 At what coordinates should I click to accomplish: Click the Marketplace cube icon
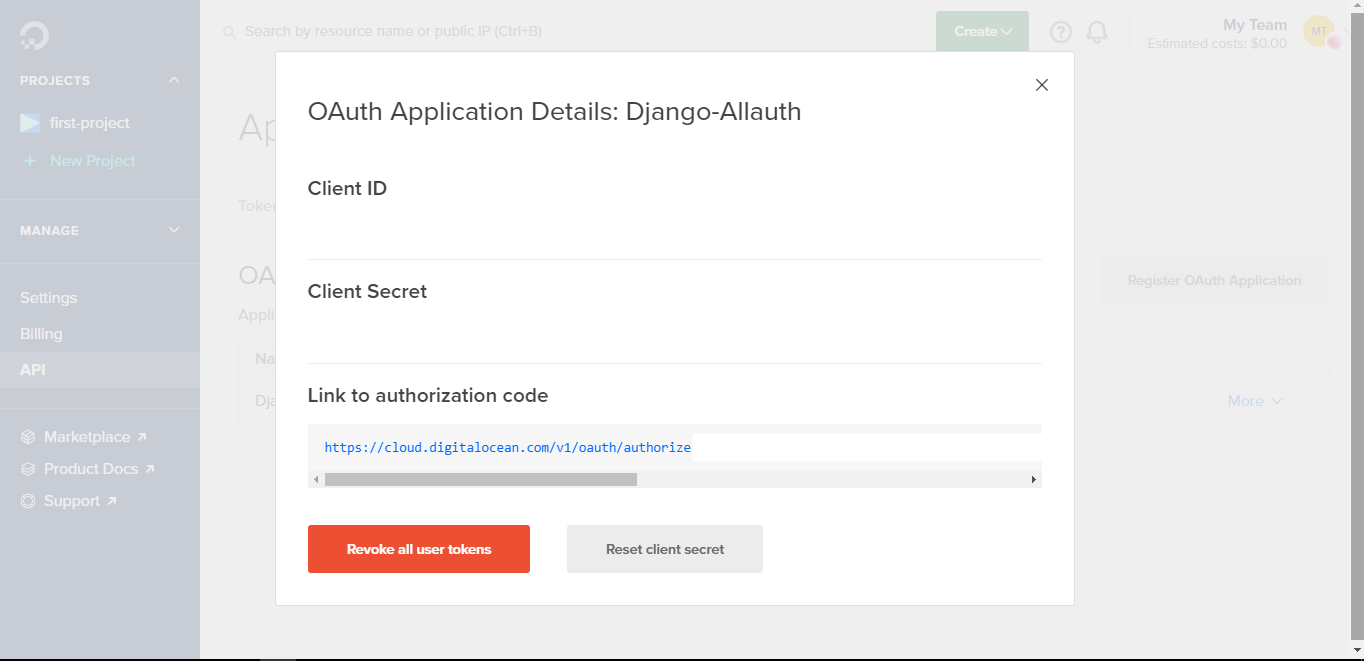pos(28,437)
